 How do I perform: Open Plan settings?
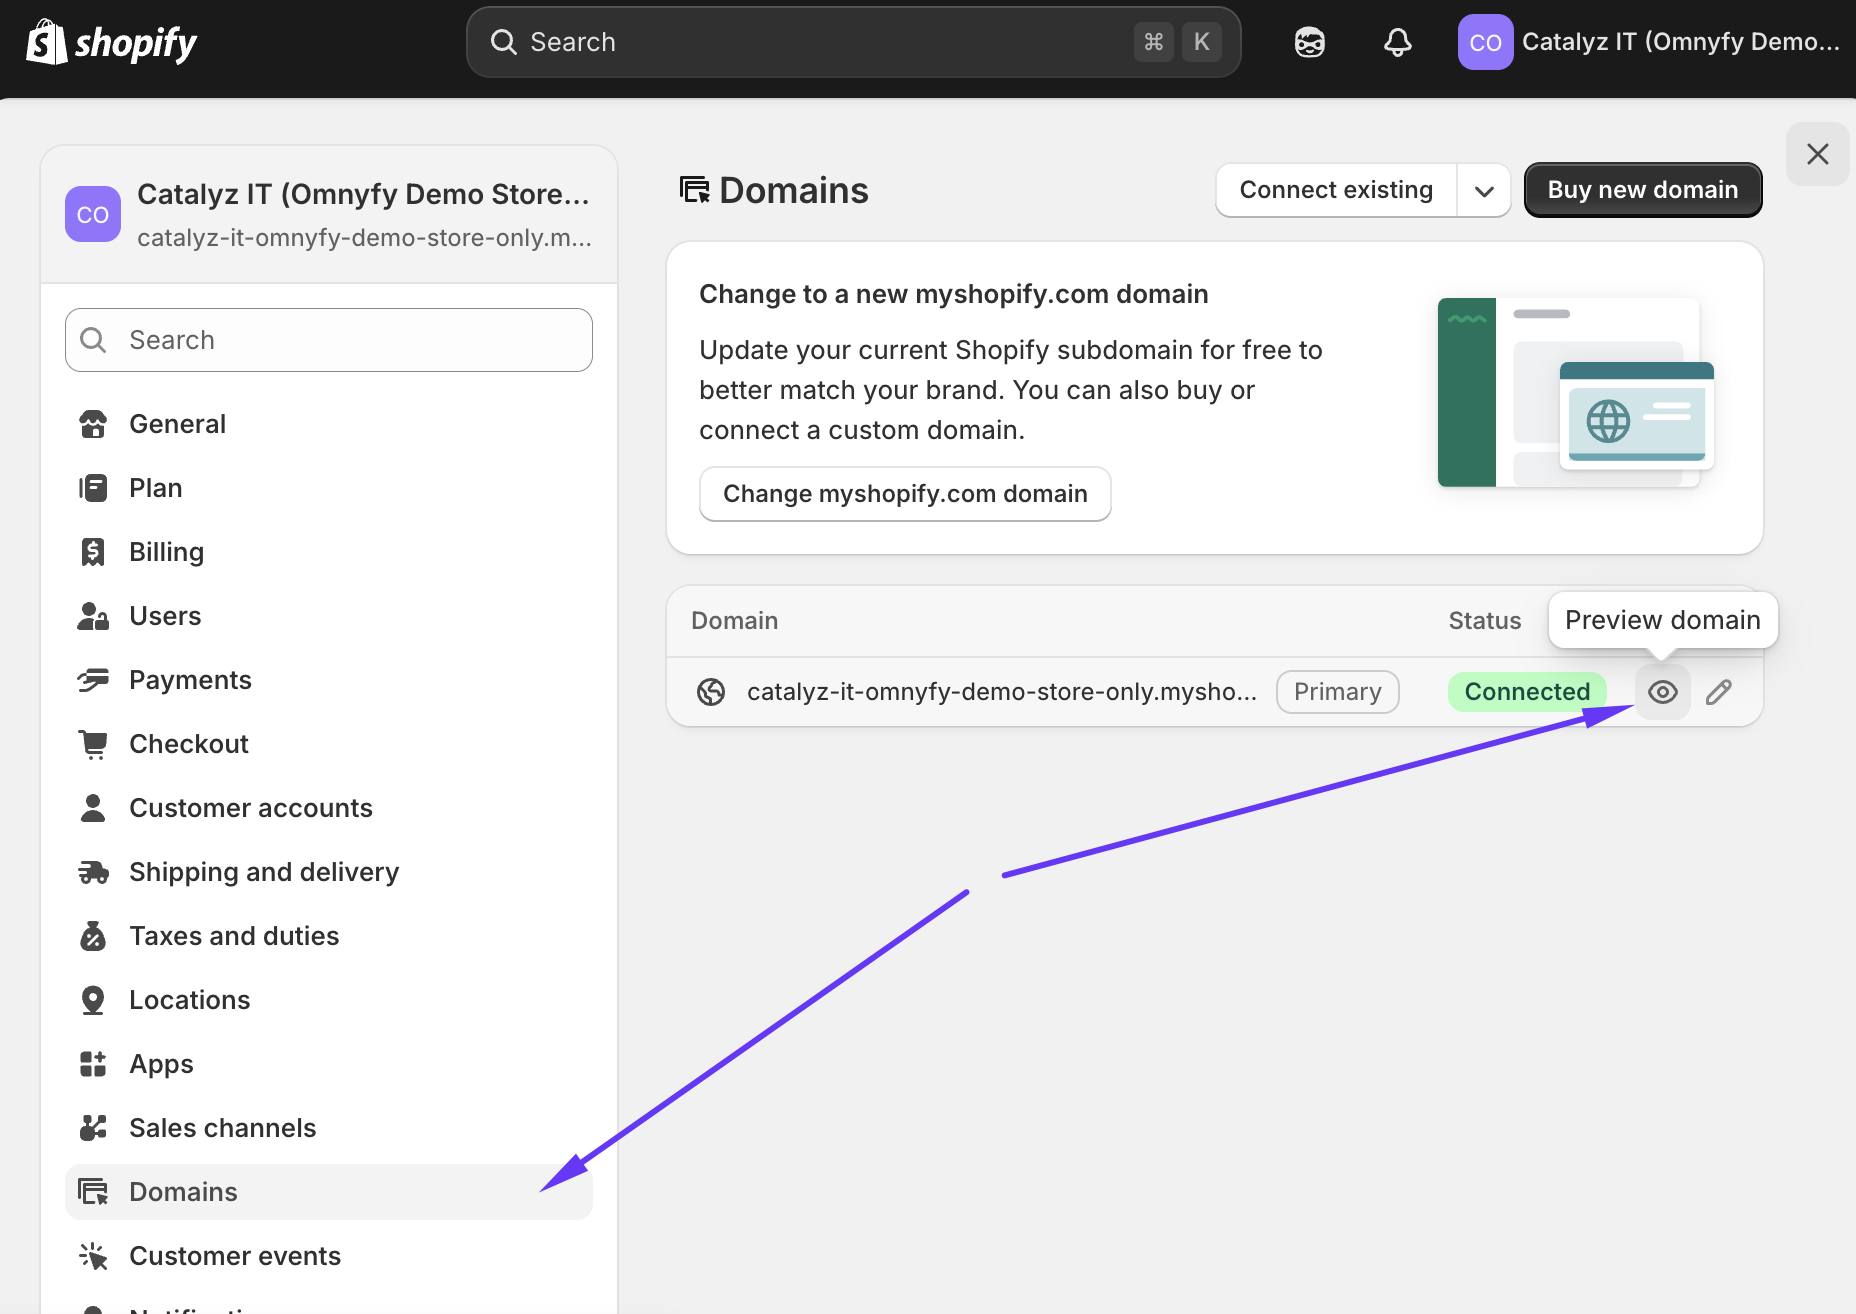[x=329, y=488]
